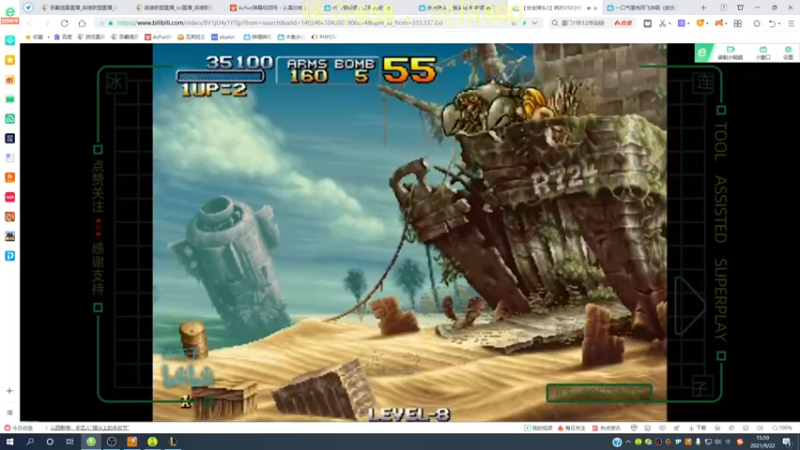Click the game video player area
This screenshot has width=800, height=450.
pyautogui.click(x=409, y=232)
